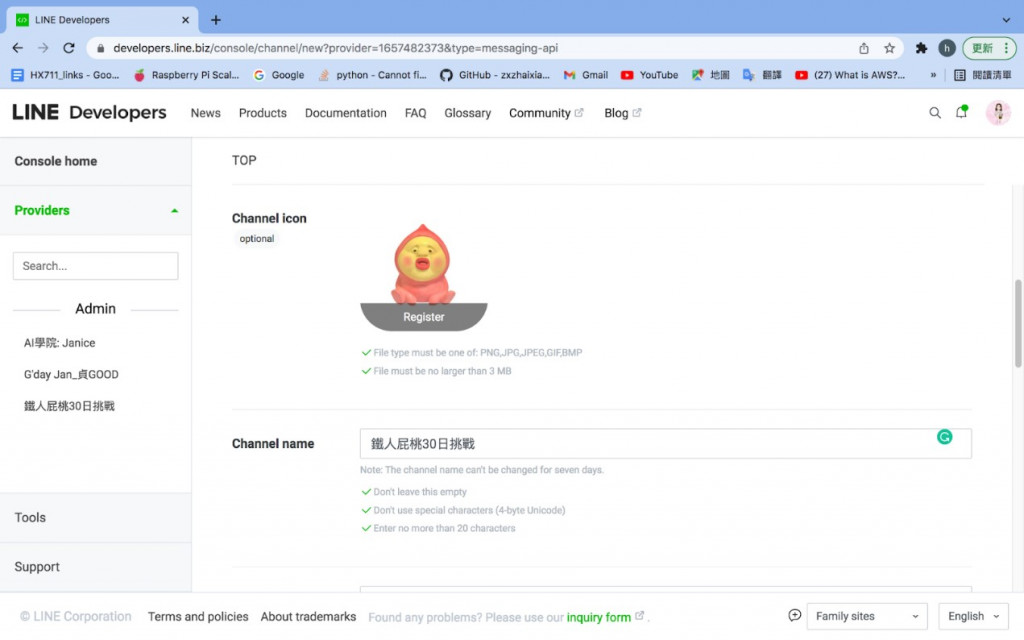This screenshot has width=1024, height=640.
Task: Open the Support sidebar section
Action: 95,567
